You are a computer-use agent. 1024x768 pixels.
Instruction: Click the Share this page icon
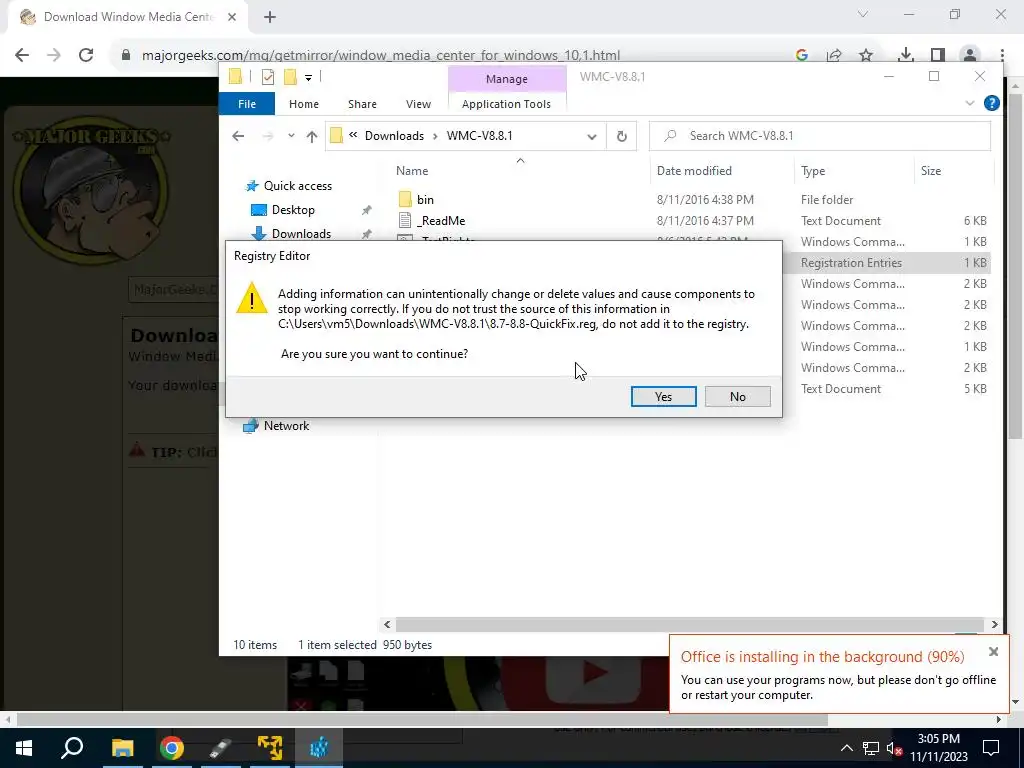(x=834, y=55)
